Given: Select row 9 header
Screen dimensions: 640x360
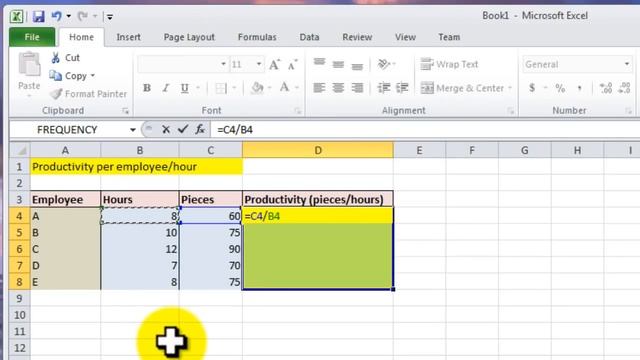Looking at the screenshot, I should click(x=20, y=298).
